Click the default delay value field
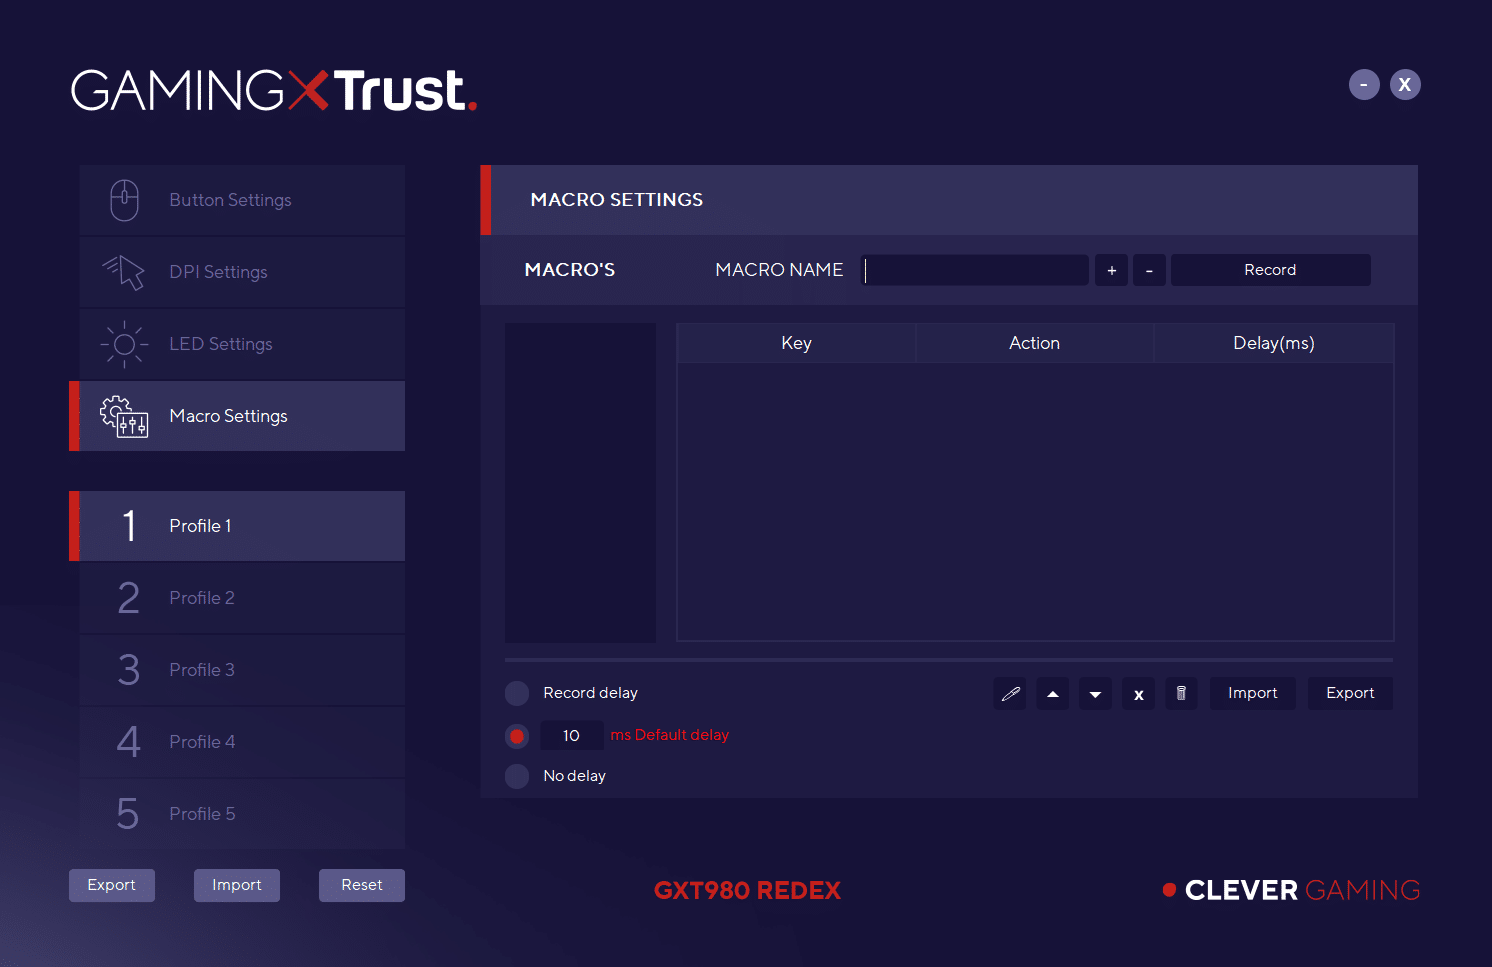This screenshot has height=967, width=1492. point(571,736)
